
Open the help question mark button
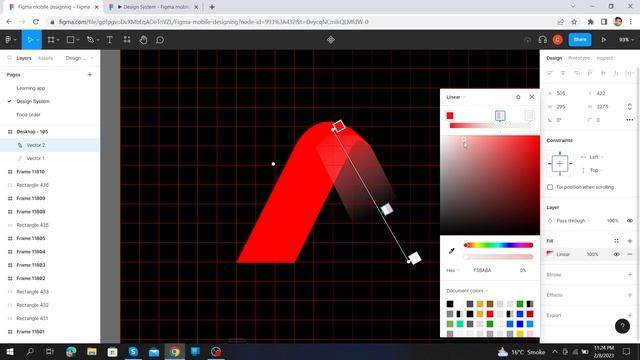[622, 326]
